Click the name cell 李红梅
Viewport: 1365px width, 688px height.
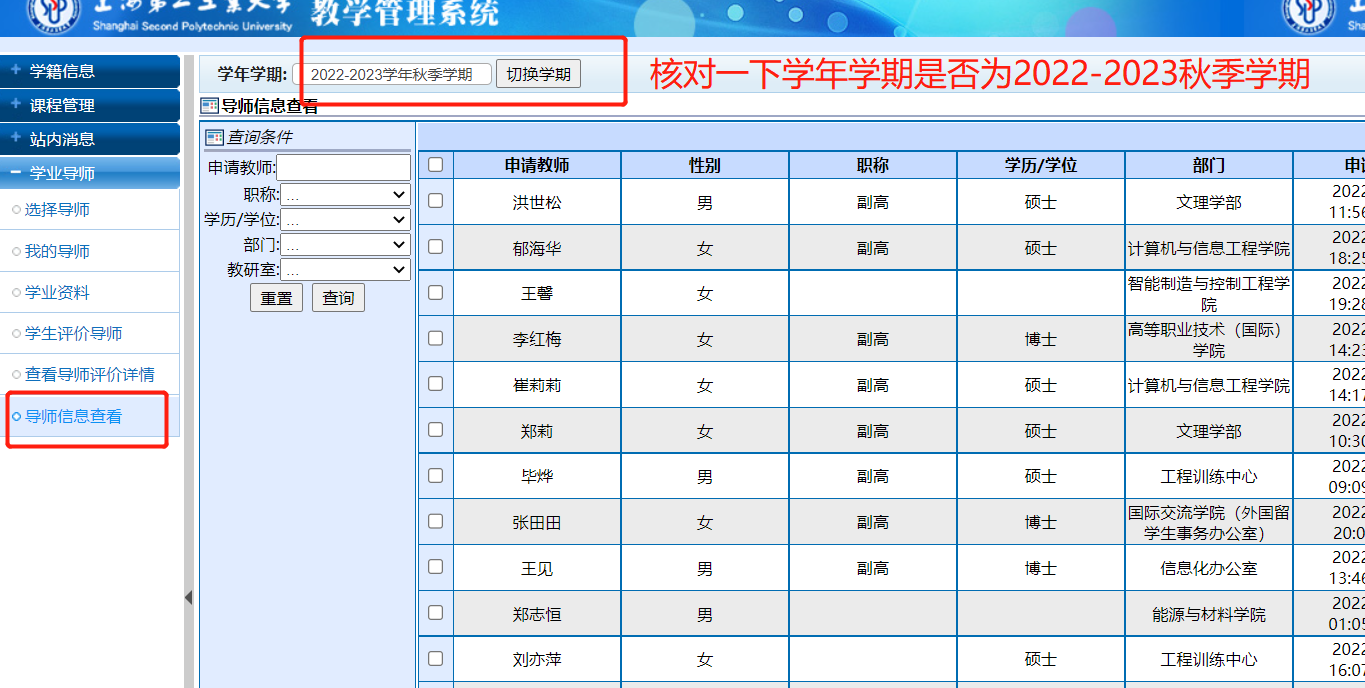tap(537, 340)
